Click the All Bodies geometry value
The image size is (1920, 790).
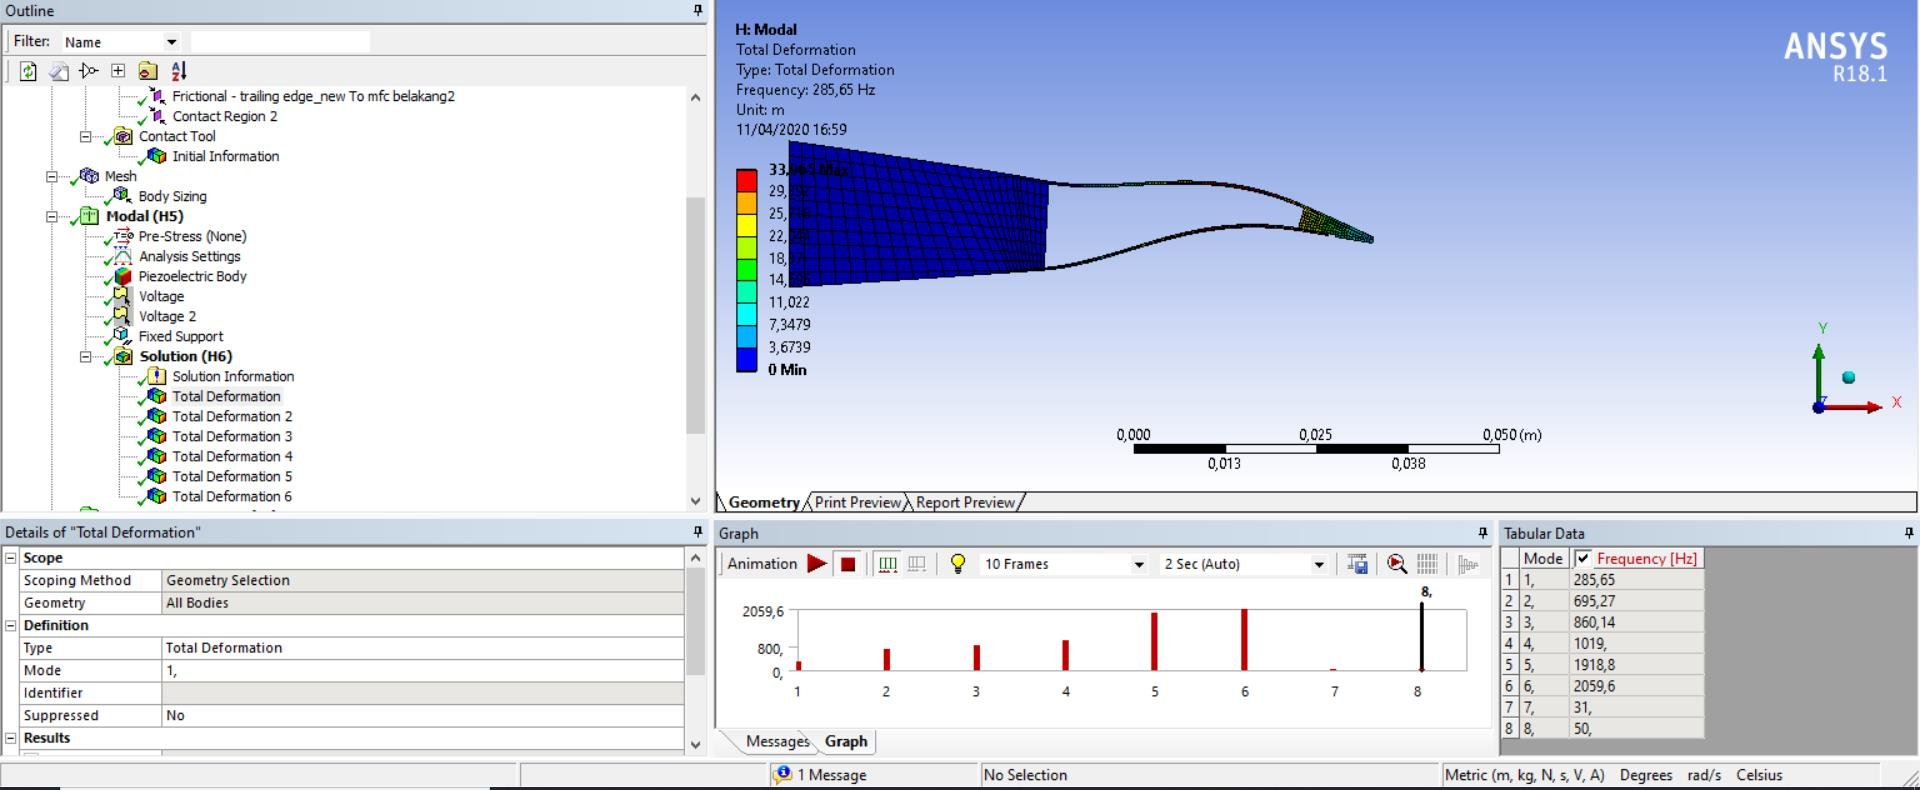(x=423, y=603)
